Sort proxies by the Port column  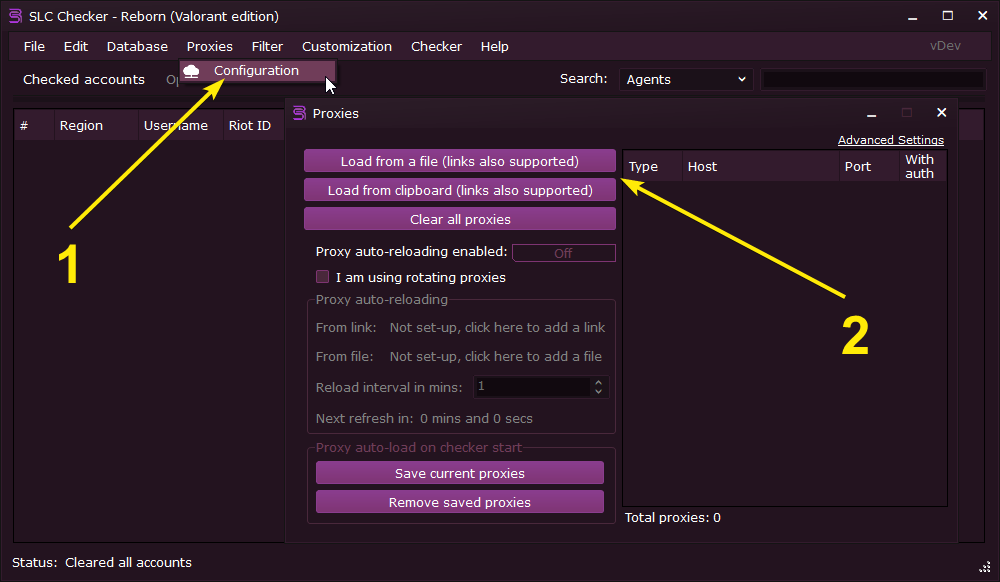(x=869, y=166)
